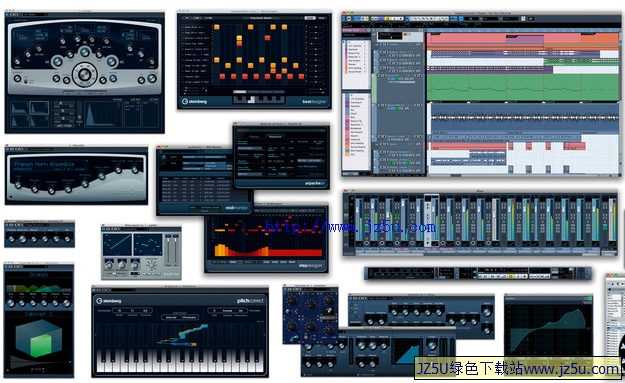Click the yellow cycle button in transport bar

click(x=511, y=276)
